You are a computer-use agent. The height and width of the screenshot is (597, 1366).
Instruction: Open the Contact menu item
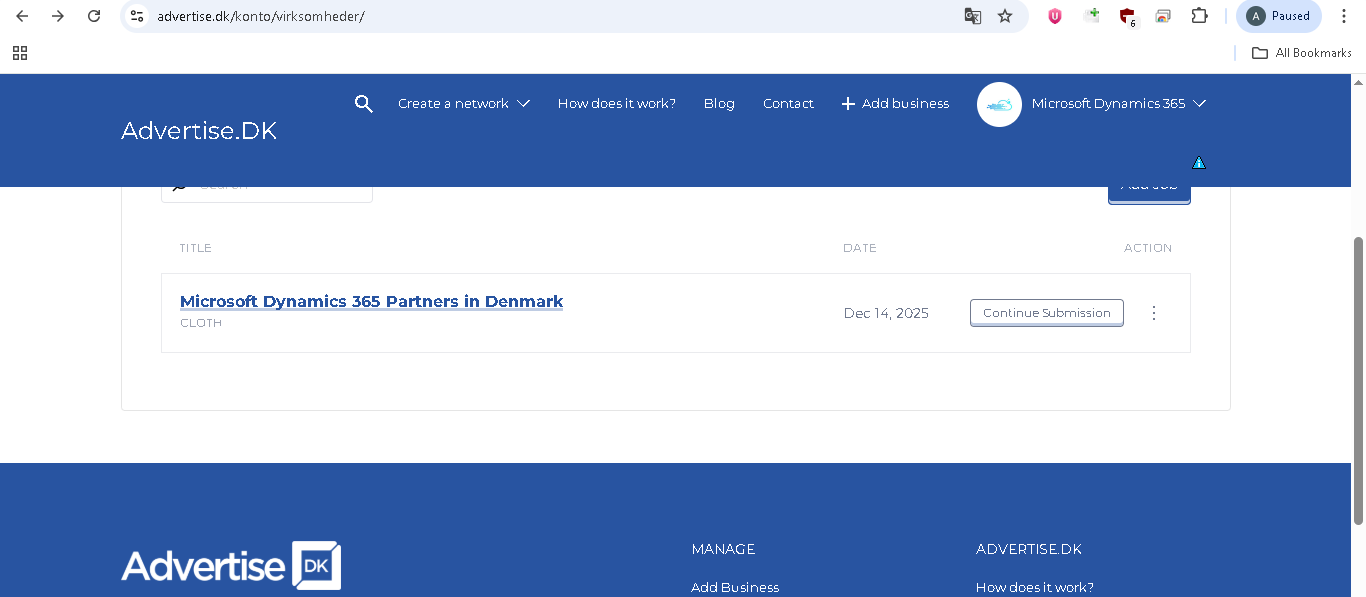[x=788, y=103]
